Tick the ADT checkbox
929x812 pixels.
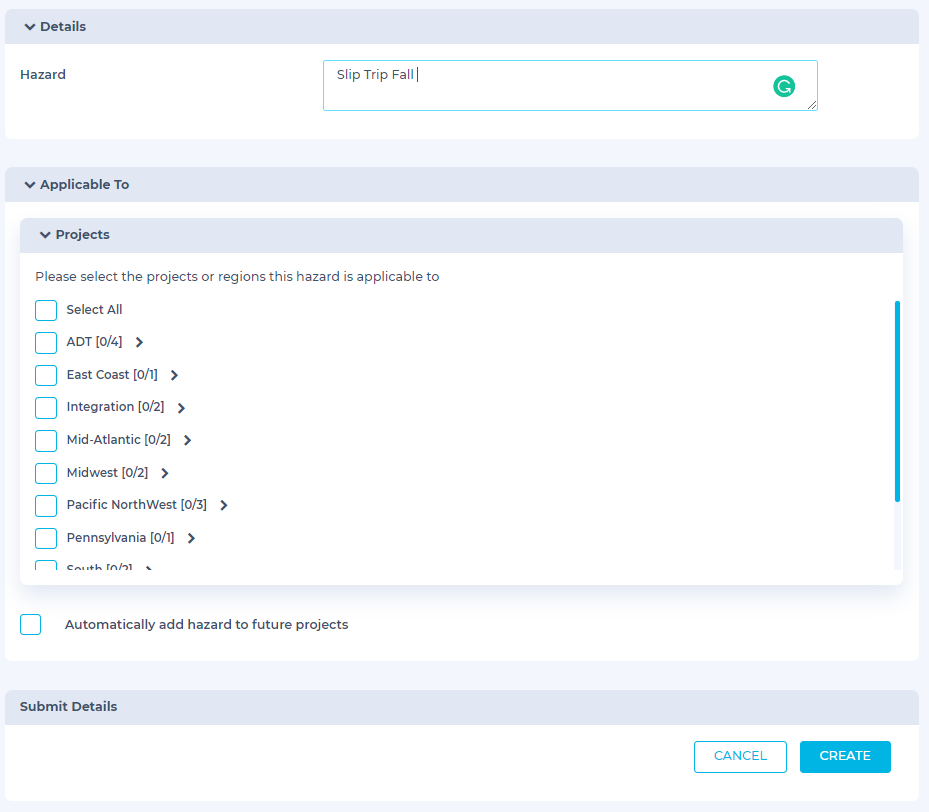(x=46, y=343)
